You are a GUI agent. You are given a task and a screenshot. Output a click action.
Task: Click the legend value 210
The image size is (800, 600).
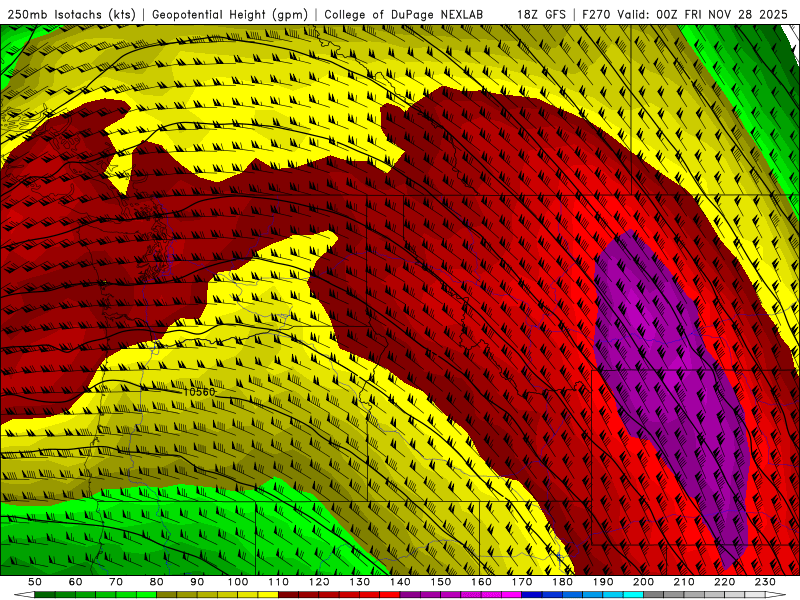click(684, 582)
